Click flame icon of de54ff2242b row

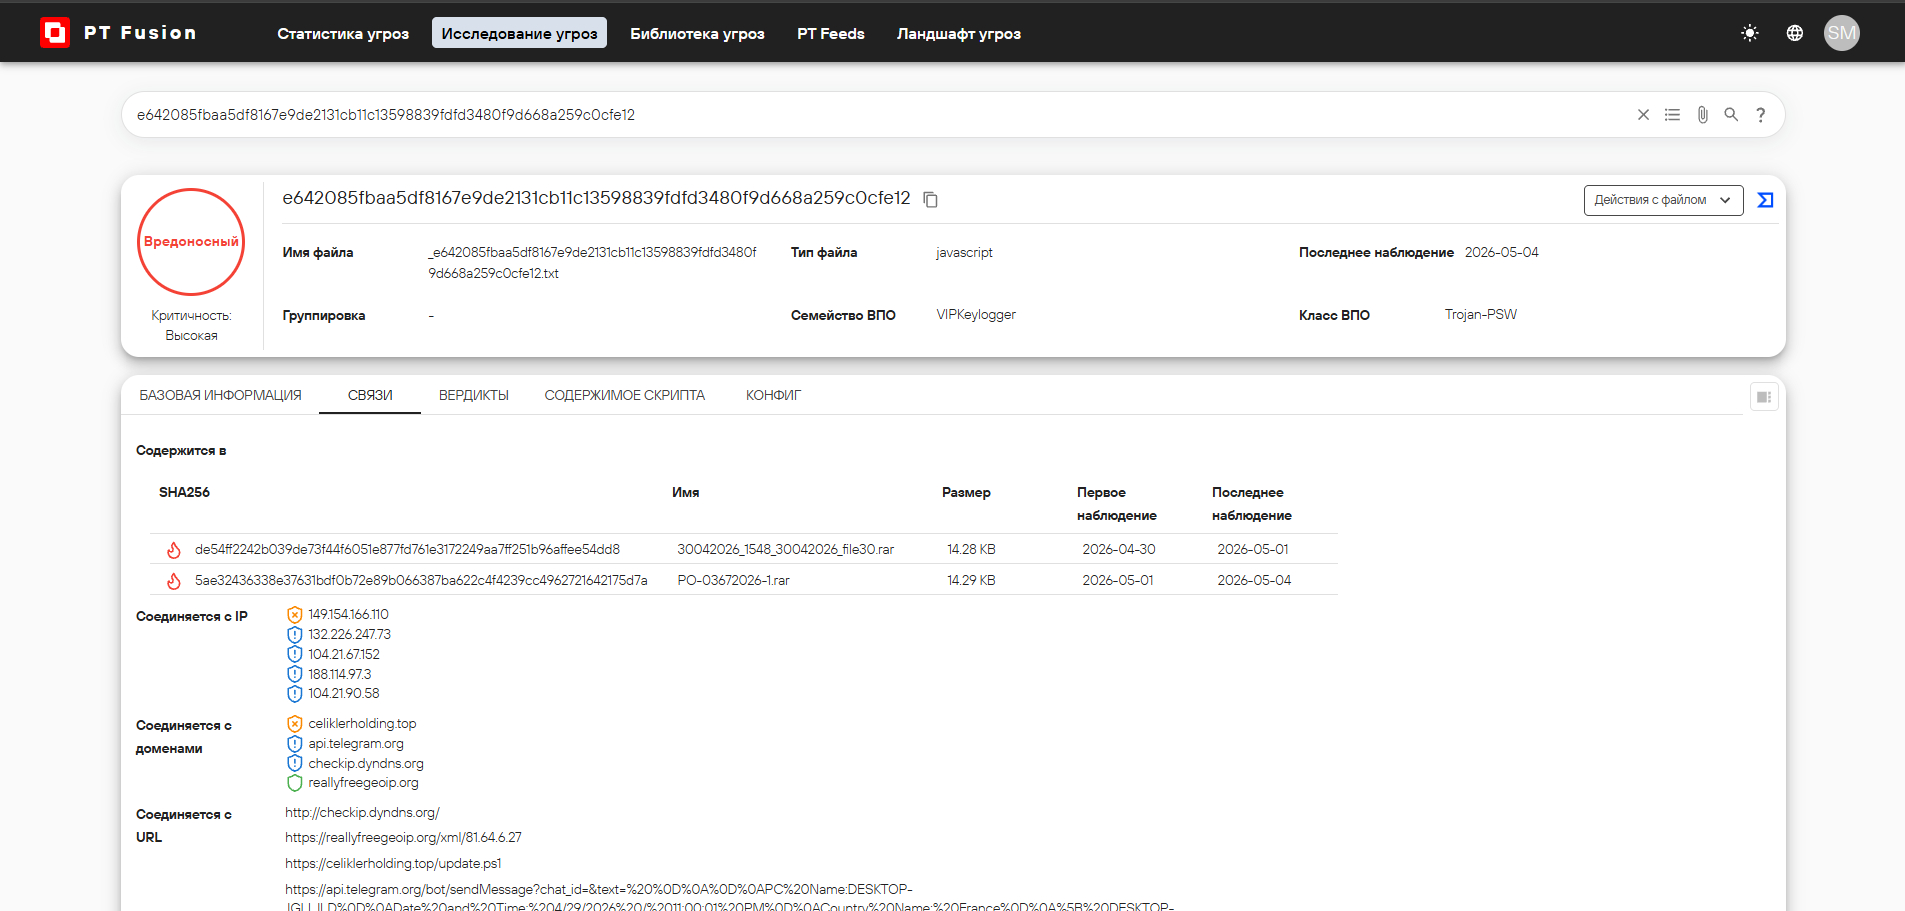click(x=174, y=550)
